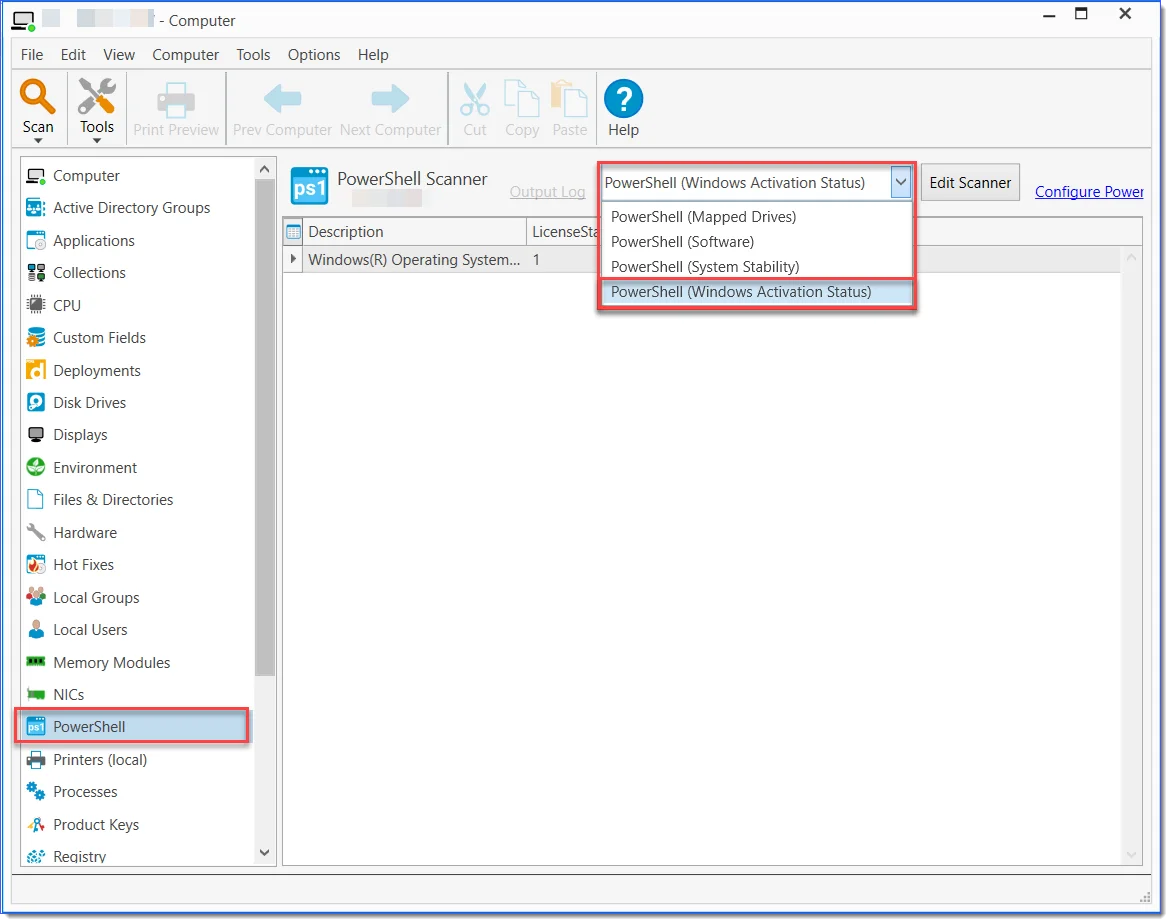This screenshot has width=1171, height=924.
Task: Select Active Directory Groups icon
Action: (36, 208)
